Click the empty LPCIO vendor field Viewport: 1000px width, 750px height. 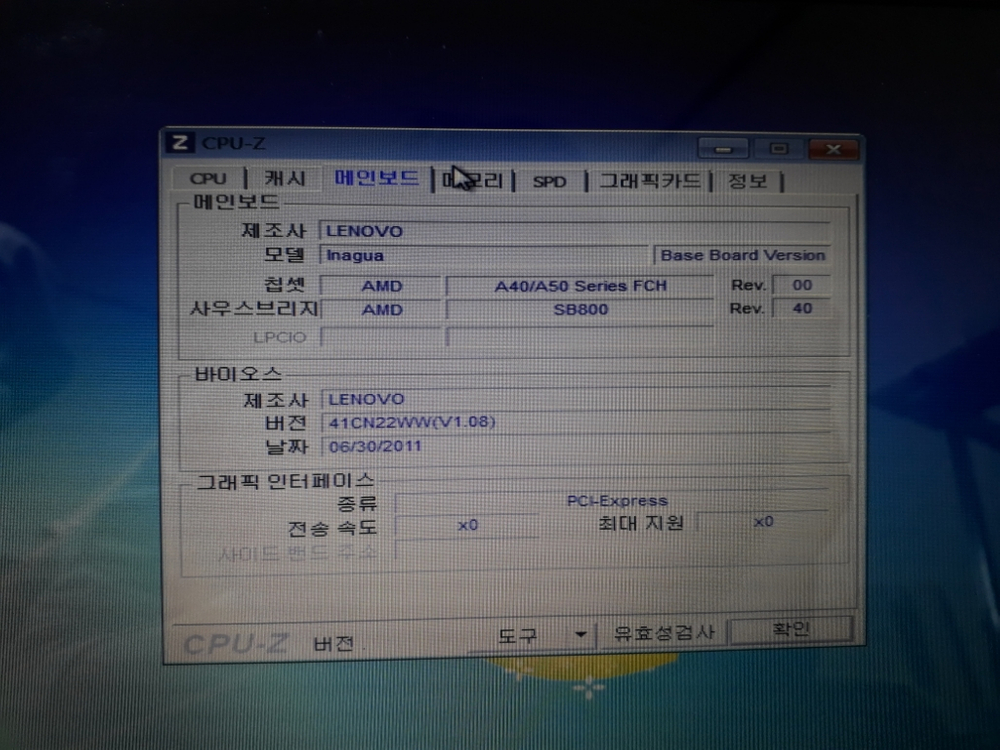381,336
